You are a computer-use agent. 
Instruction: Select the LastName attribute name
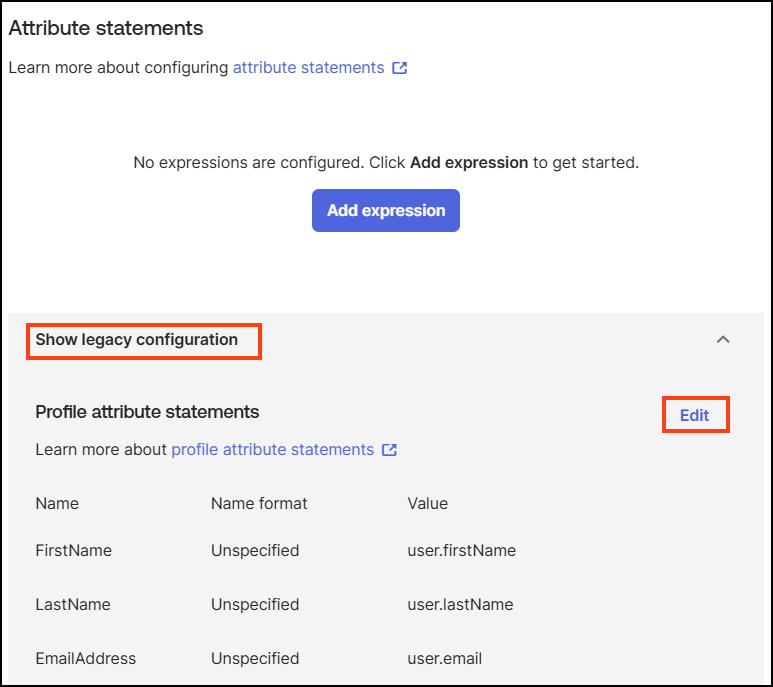(73, 604)
